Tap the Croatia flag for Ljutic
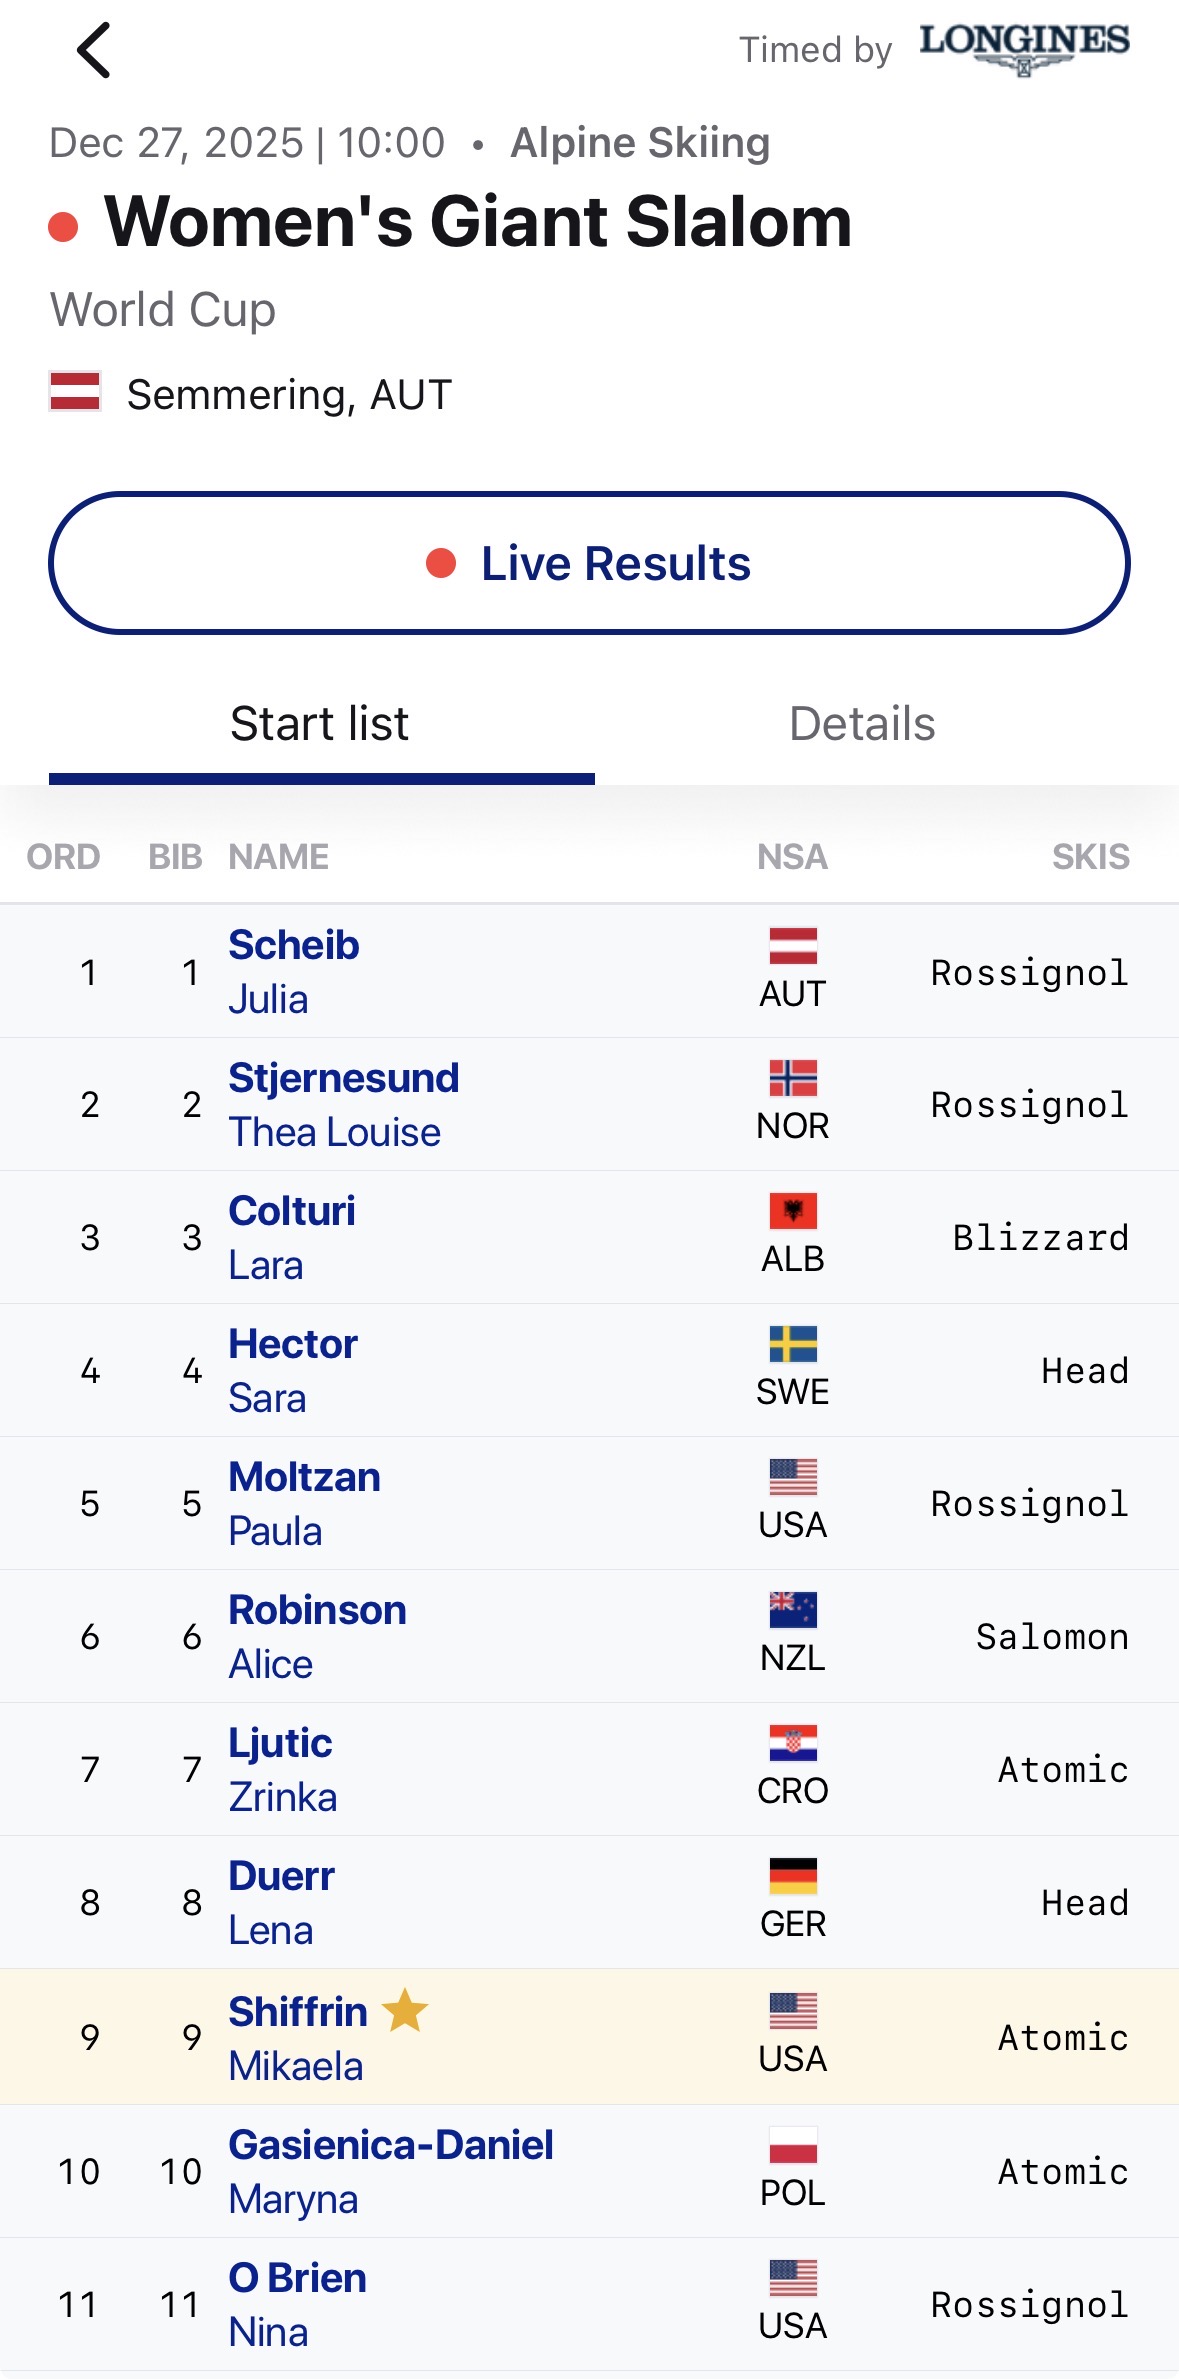The width and height of the screenshot is (1179, 2379). (x=793, y=1743)
